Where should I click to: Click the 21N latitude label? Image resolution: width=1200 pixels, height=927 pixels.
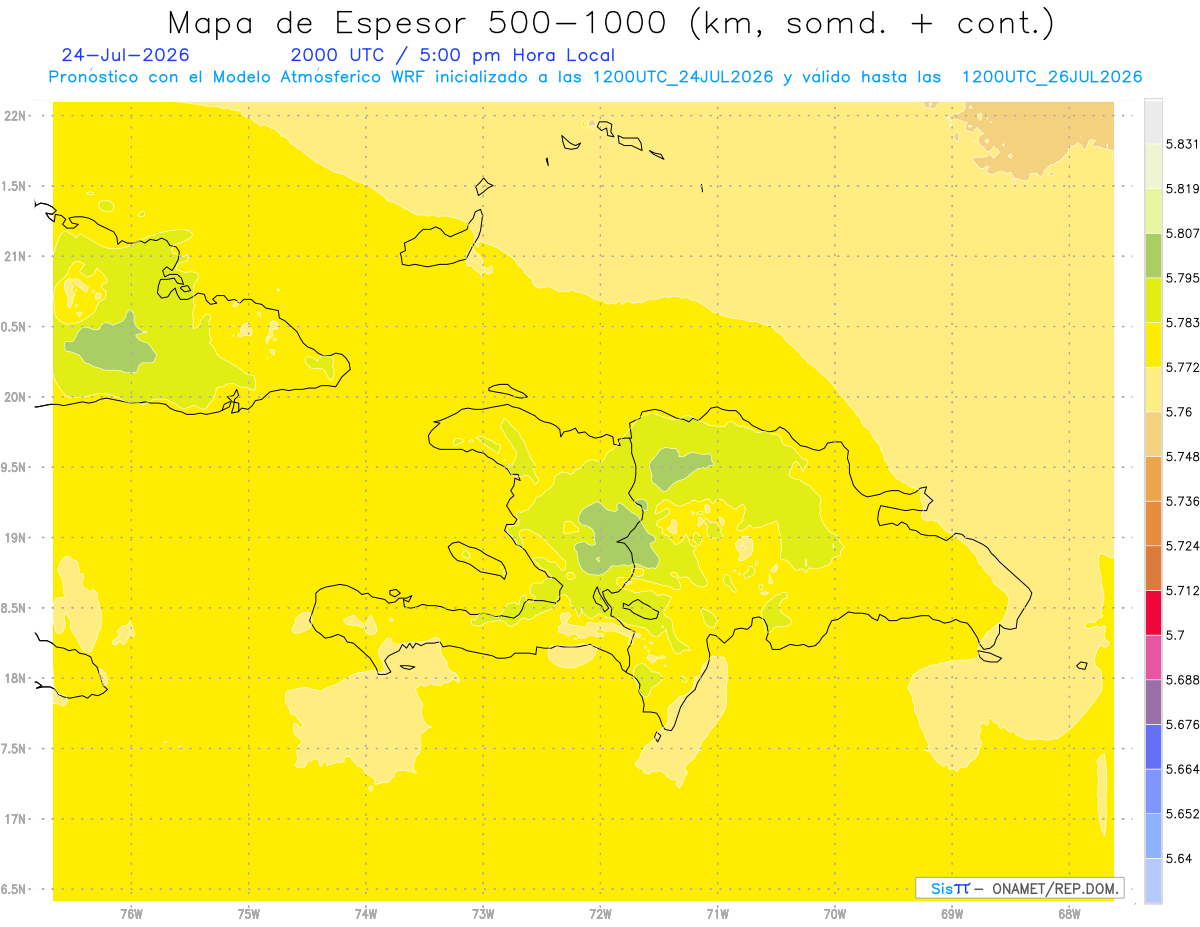coord(15,256)
